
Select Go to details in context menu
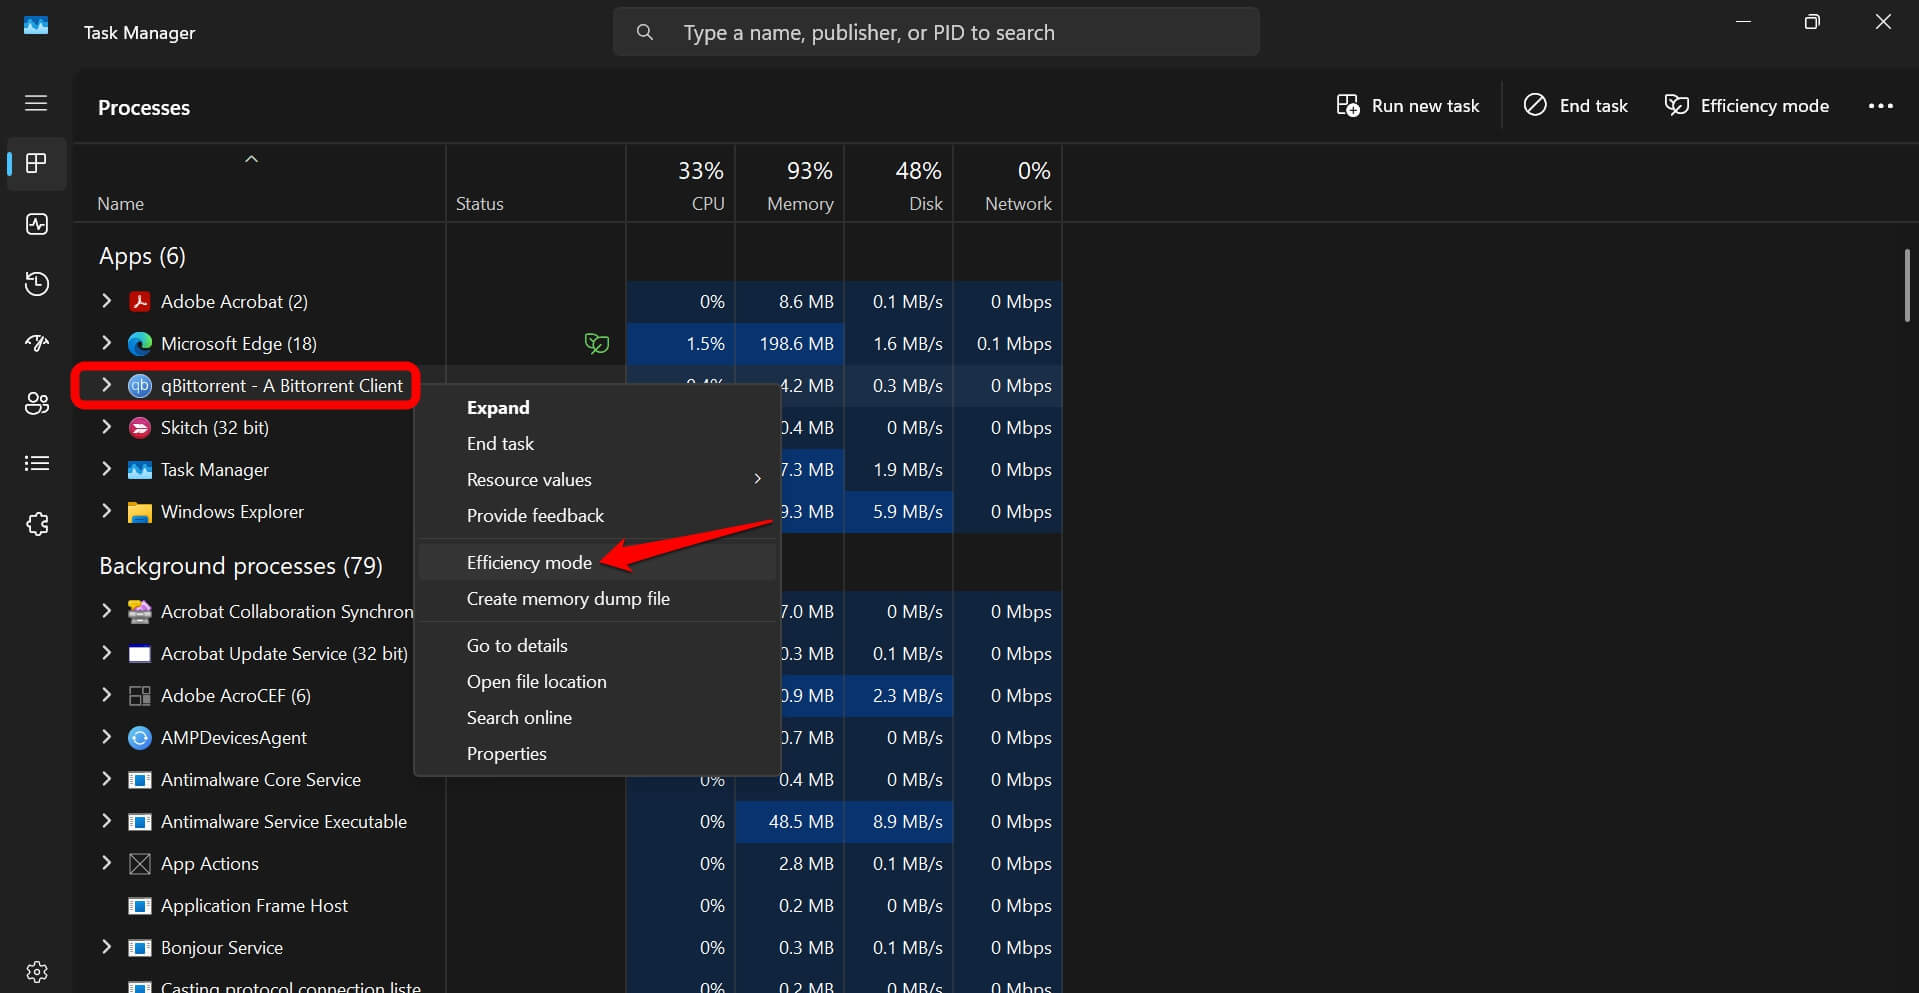597,645
